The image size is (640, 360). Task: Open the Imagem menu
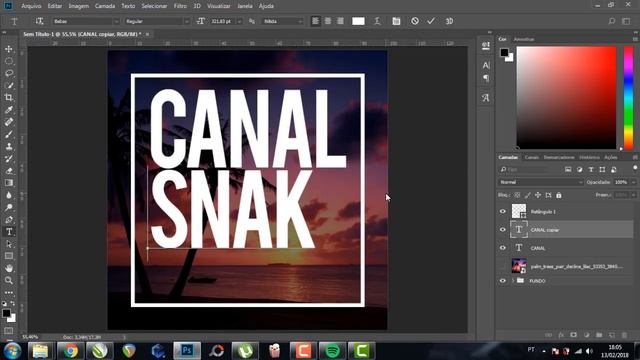(78, 6)
